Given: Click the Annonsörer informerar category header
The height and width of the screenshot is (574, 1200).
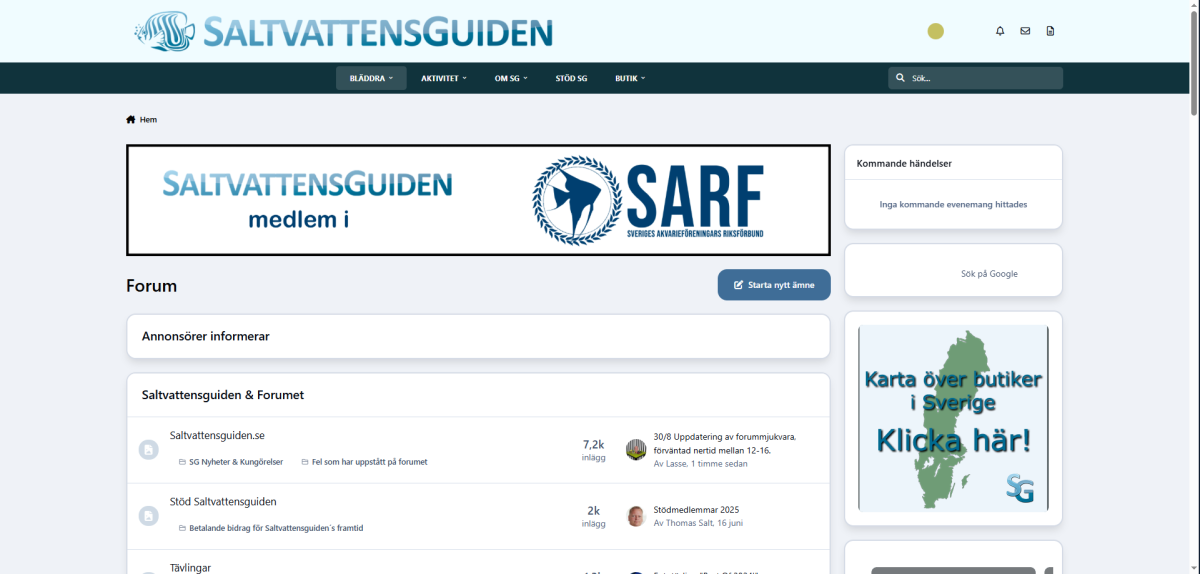Looking at the screenshot, I should [206, 337].
